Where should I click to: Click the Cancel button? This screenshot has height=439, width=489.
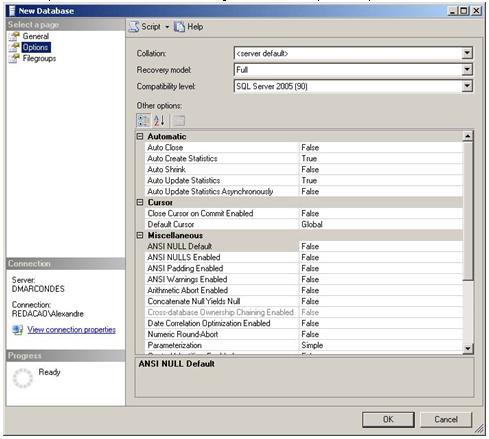pos(446,419)
